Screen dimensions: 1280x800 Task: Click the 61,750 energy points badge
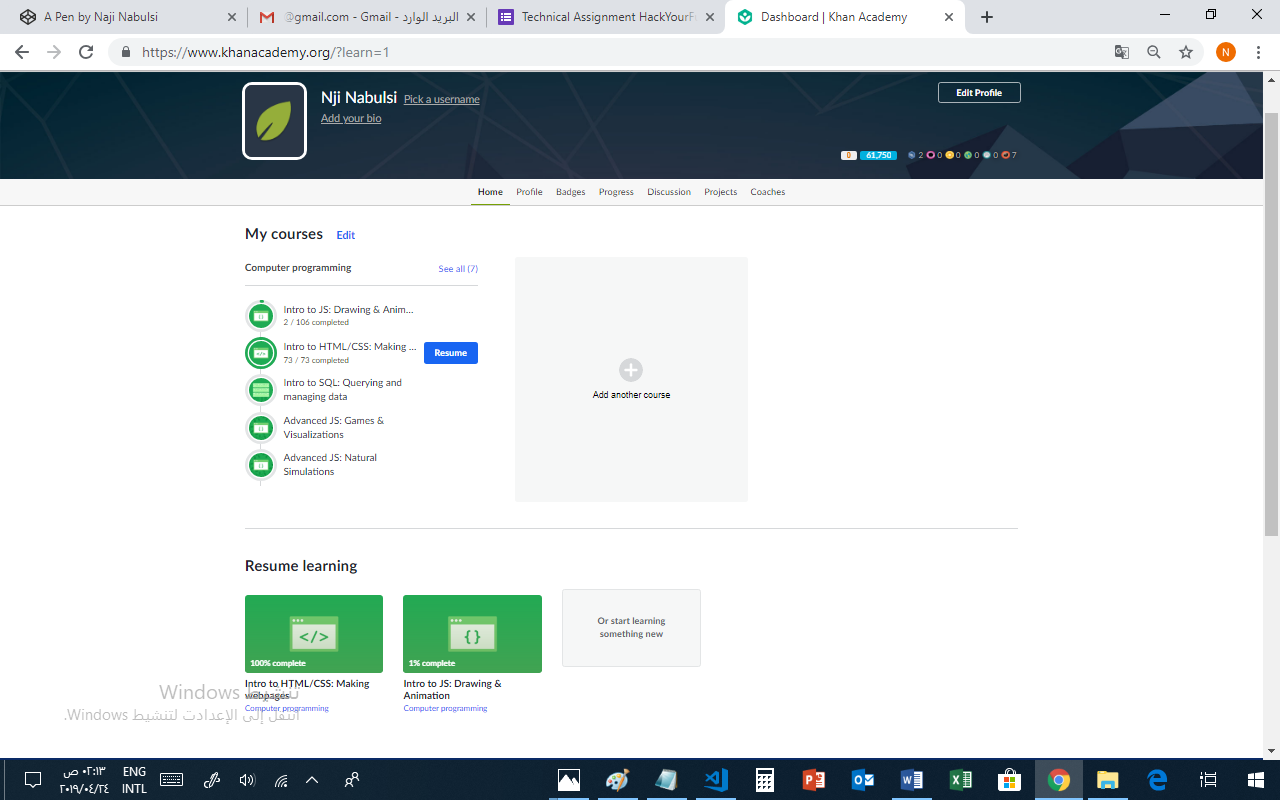pyautogui.click(x=879, y=155)
